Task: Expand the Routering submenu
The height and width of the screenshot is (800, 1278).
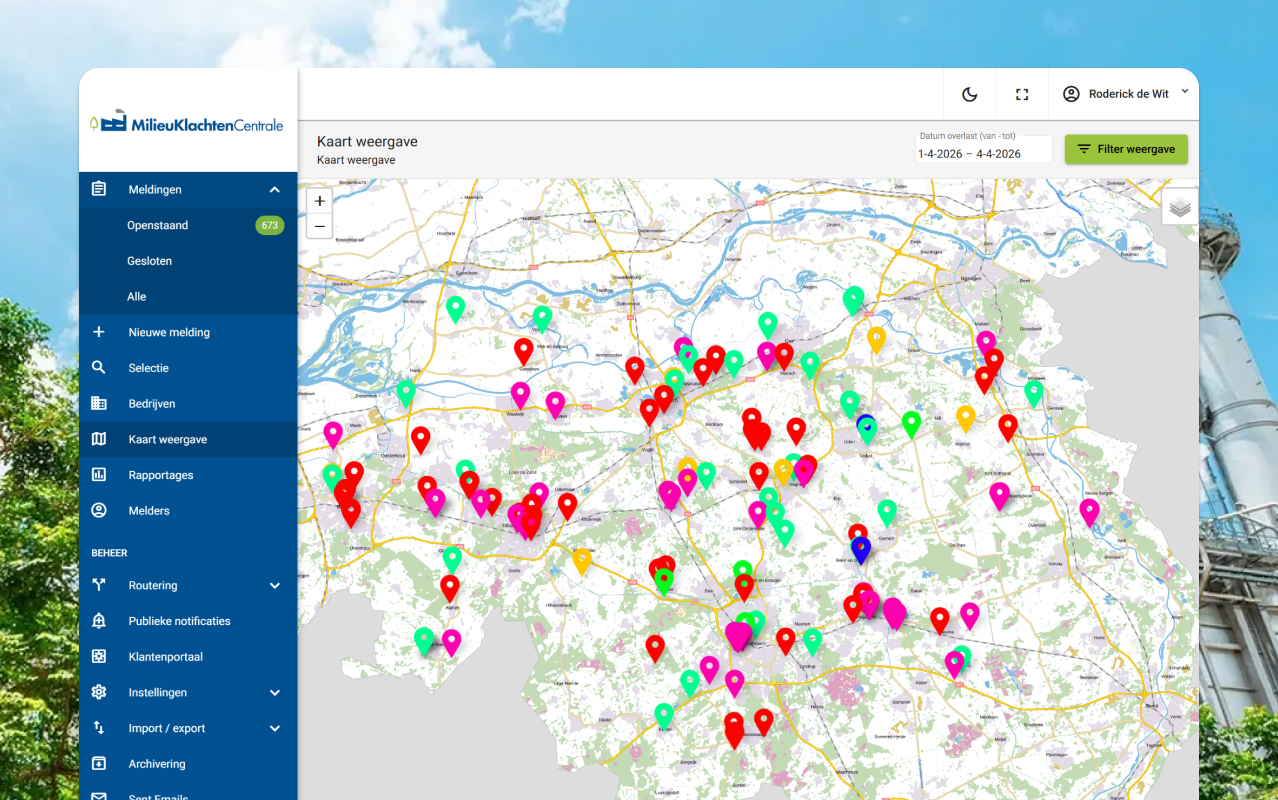Action: pyautogui.click(x=275, y=585)
